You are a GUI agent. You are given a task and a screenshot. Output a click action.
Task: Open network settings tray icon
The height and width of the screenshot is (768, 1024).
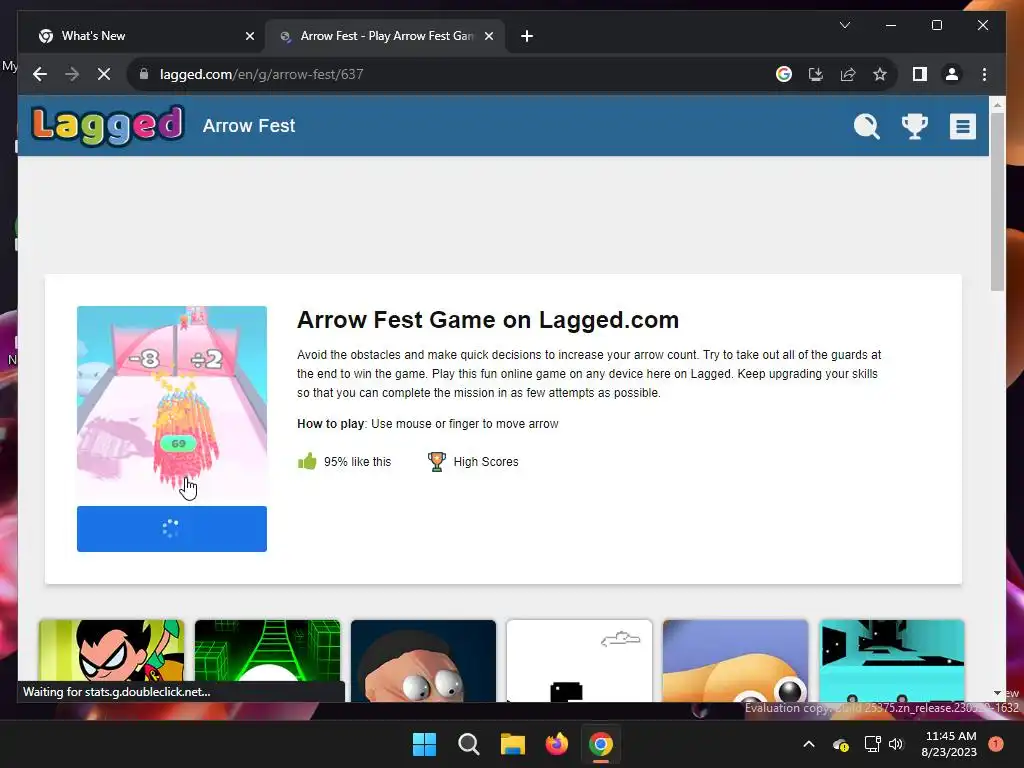872,744
